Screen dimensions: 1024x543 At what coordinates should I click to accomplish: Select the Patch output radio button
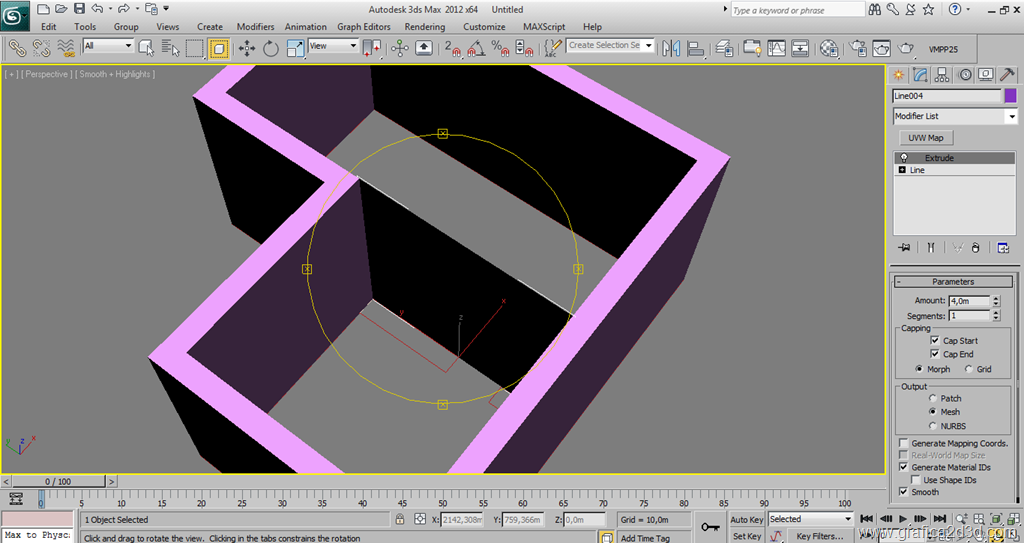coord(931,398)
